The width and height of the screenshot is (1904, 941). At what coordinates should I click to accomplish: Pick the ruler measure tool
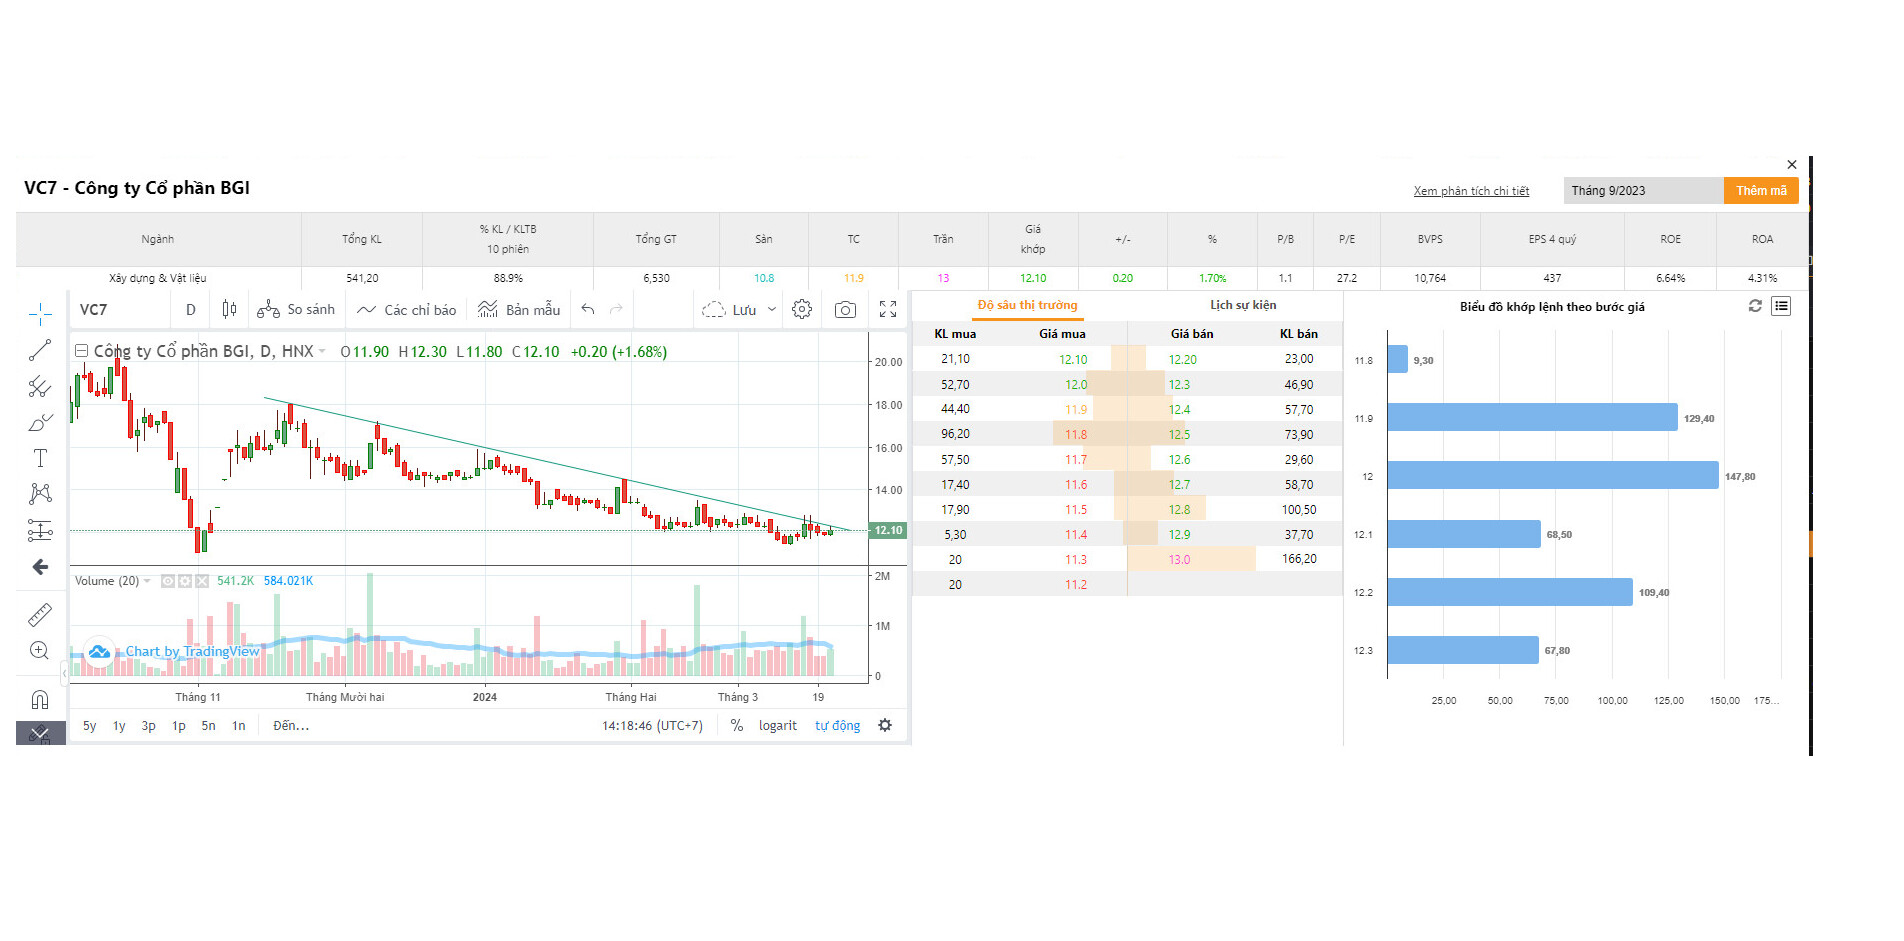[x=40, y=614]
